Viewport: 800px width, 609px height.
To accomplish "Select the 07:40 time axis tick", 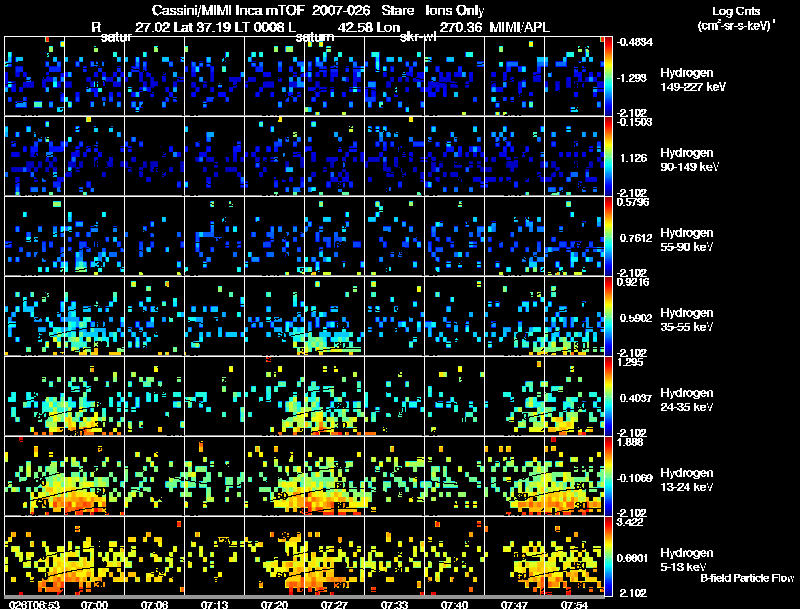I will pos(454,604).
